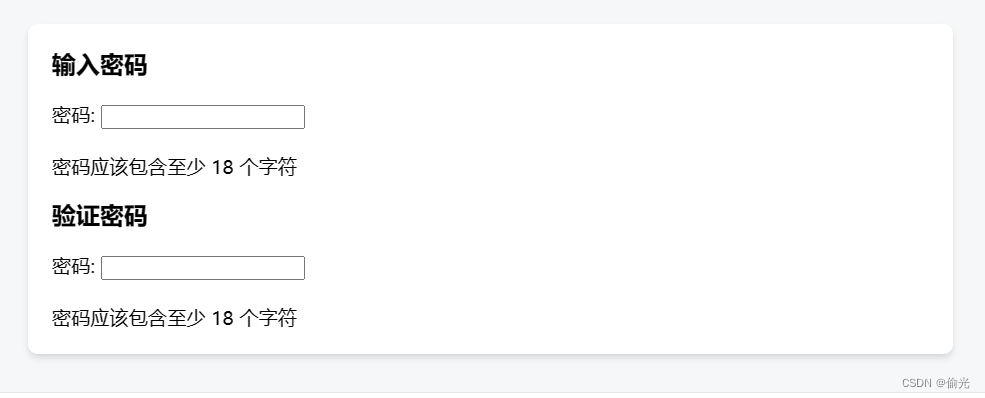Click the word 字符 in the first hint
Image resolution: width=985 pixels, height=398 pixels.
(278, 168)
